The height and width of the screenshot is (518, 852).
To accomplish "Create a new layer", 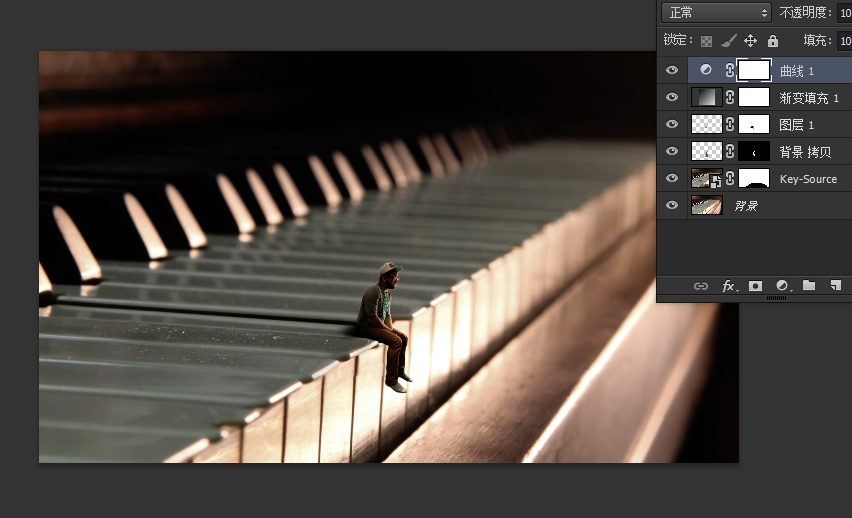I will [x=836, y=285].
